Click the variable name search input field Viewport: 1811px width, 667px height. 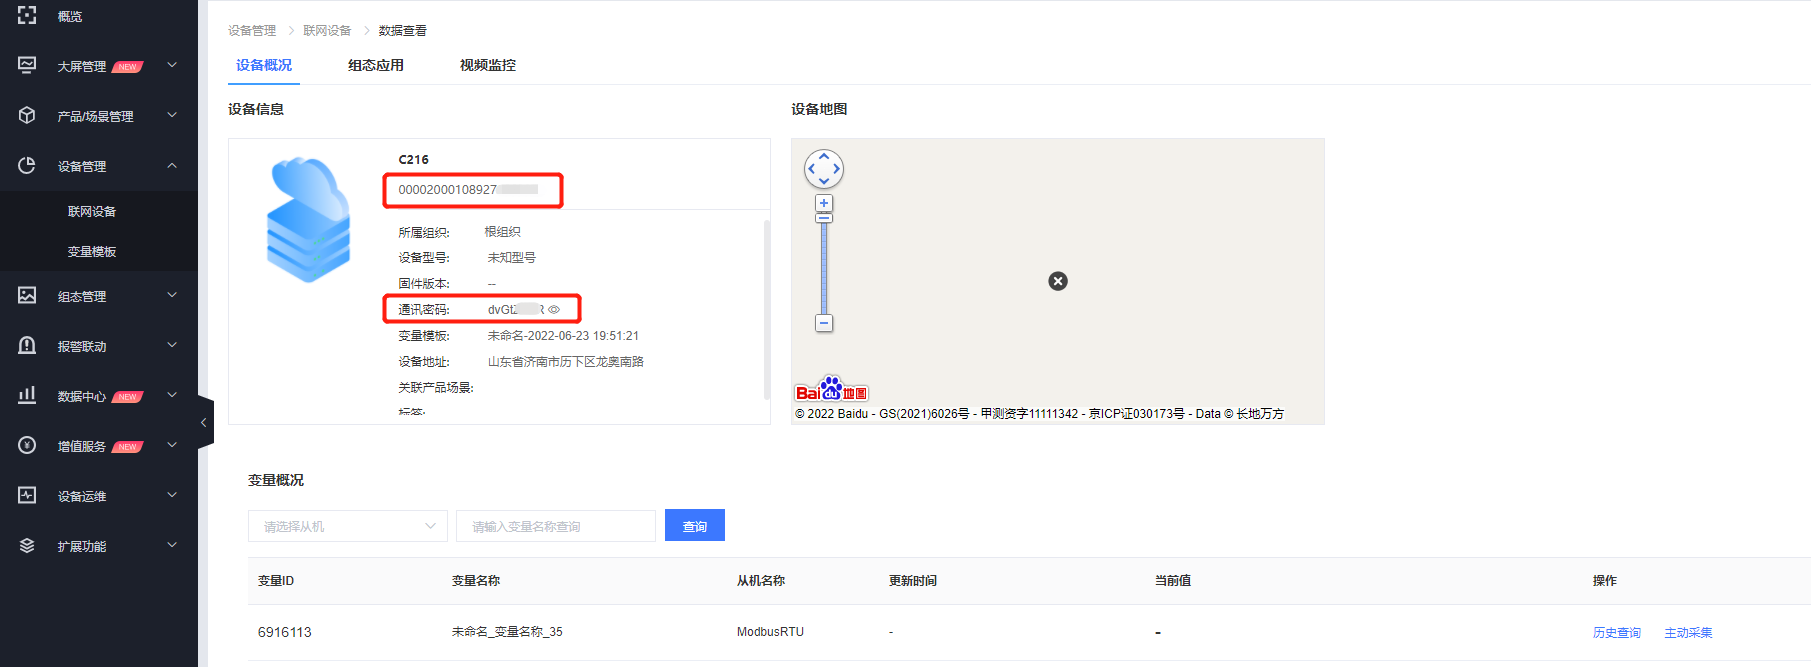555,526
